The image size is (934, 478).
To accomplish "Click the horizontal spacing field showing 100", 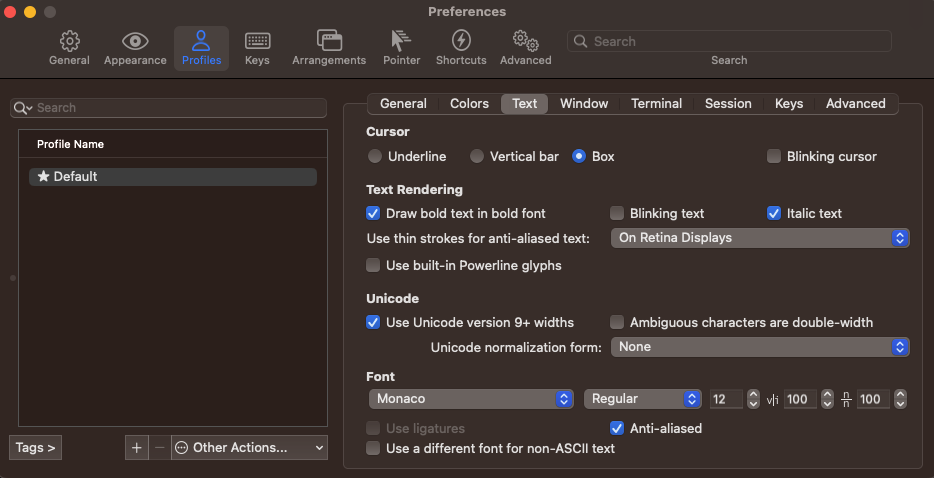I will [x=801, y=399].
